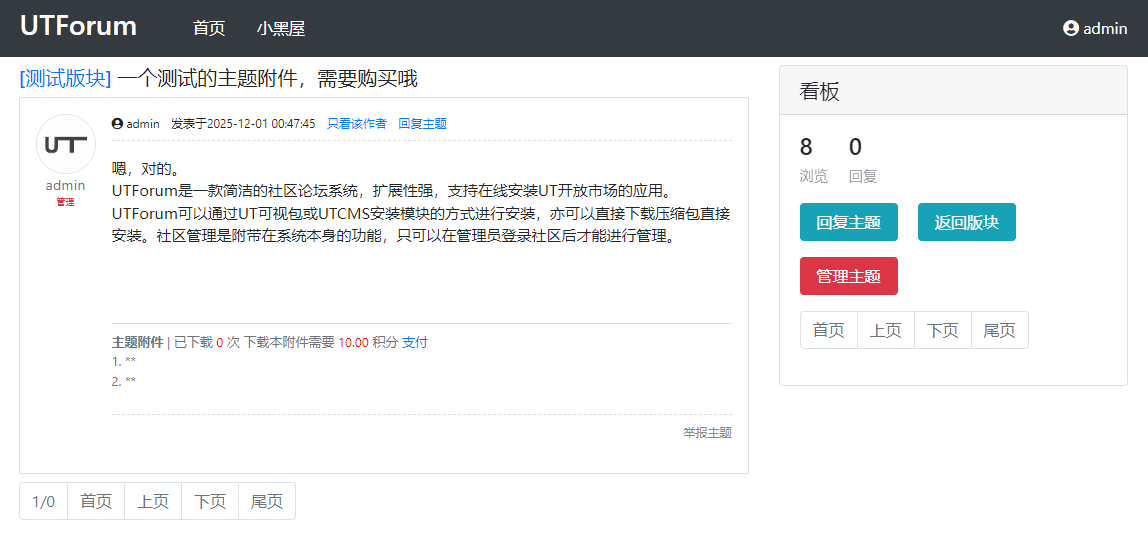Click 只看该作者 to filter posts by author

coord(357,124)
